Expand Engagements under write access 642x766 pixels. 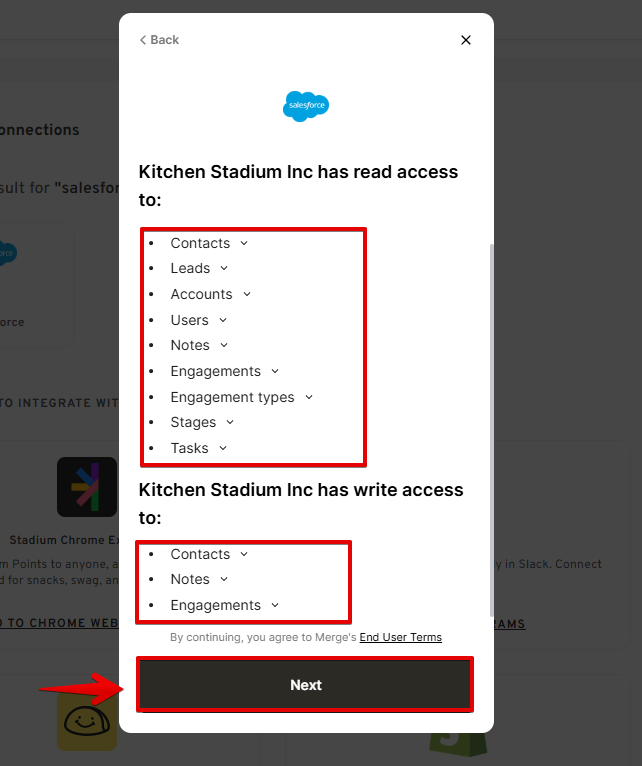[x=275, y=605]
